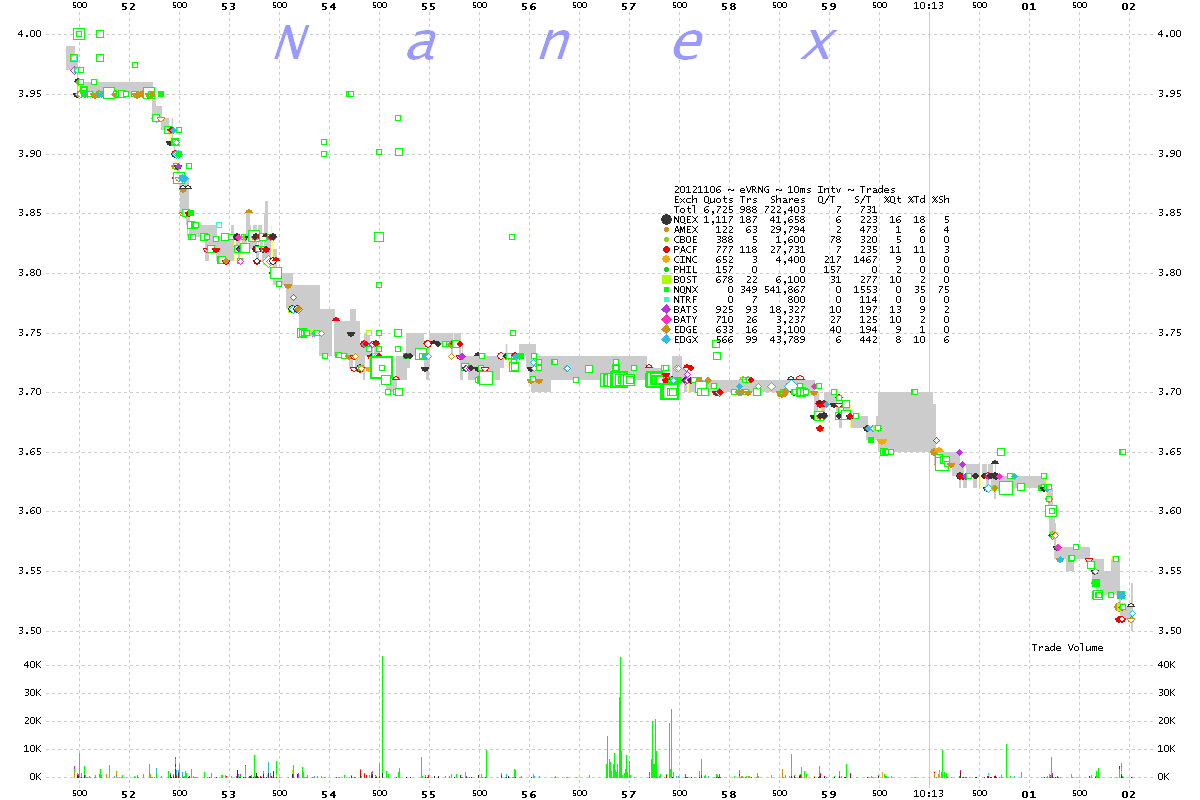Click the cyan square marker beside NTRF
1200x800 pixels.
tap(666, 300)
